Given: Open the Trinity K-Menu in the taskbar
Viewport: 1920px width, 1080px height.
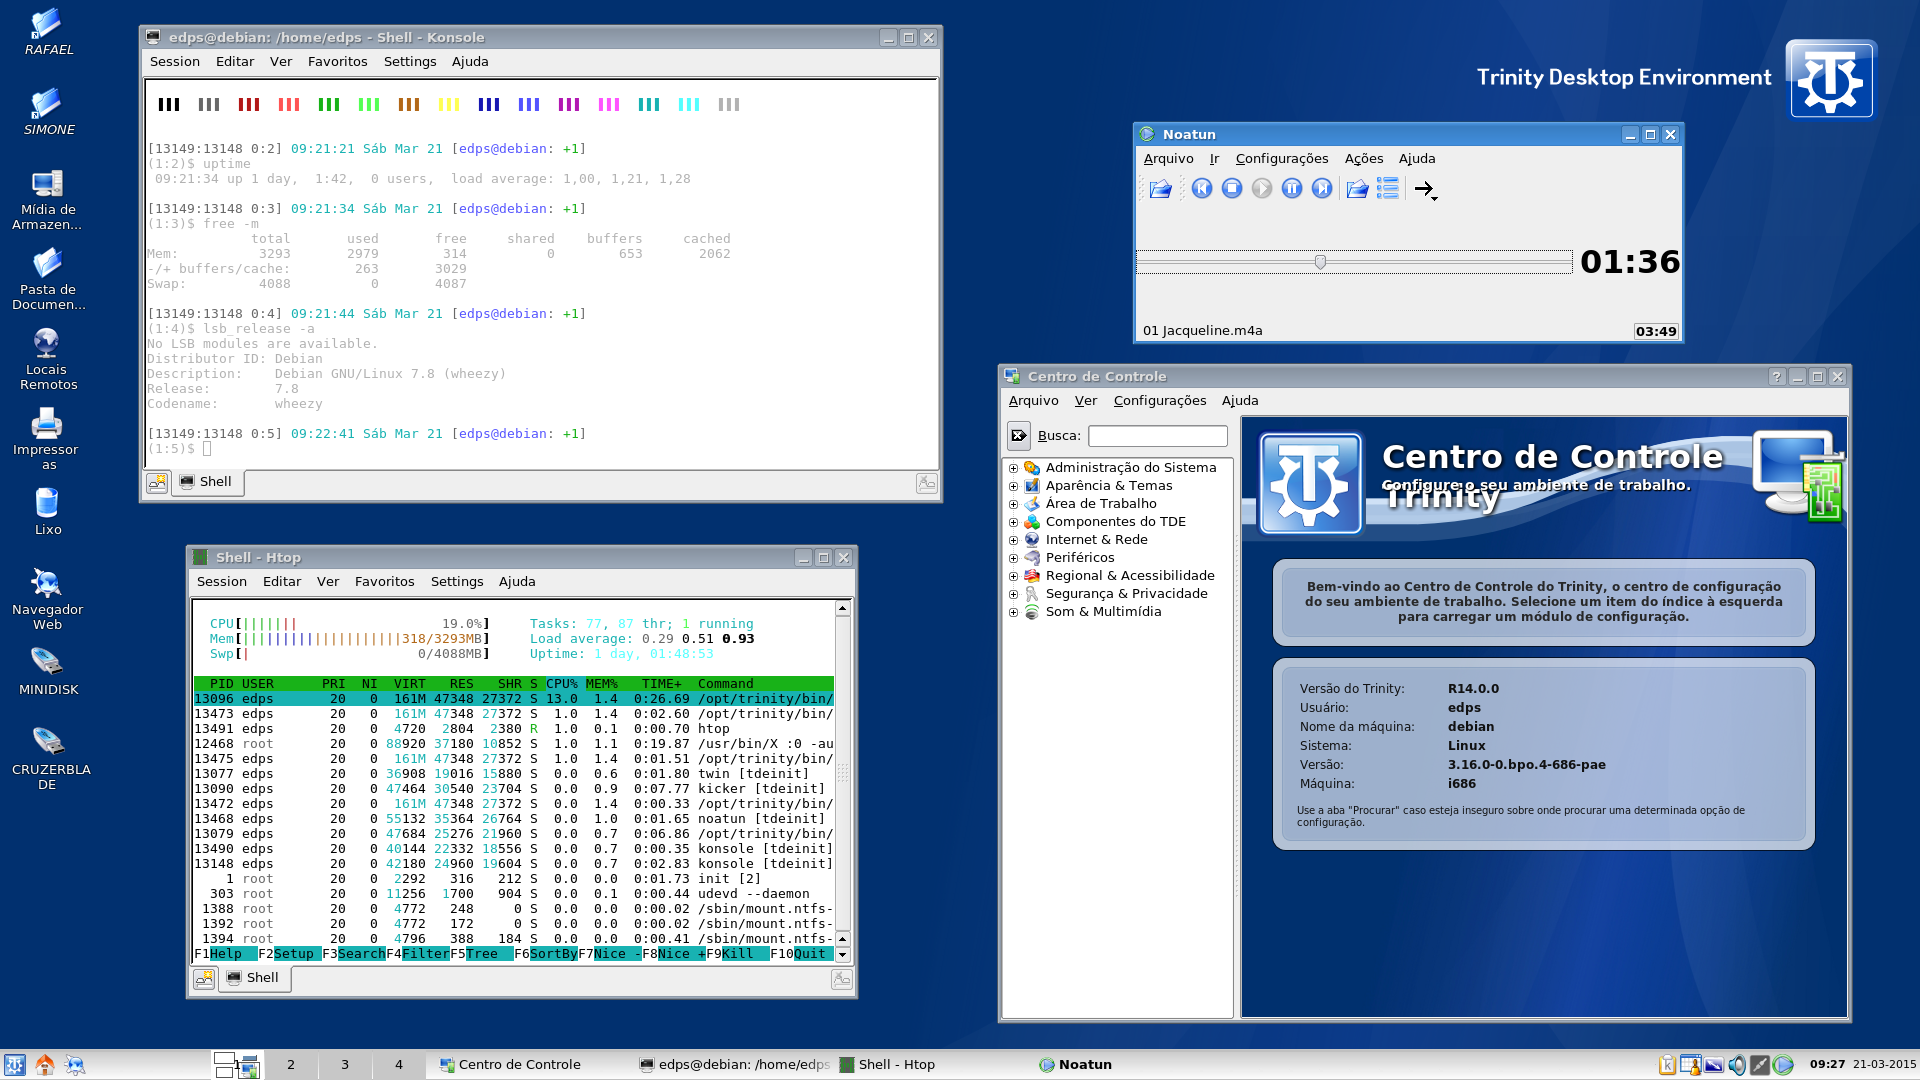Looking at the screenshot, I should 14,1065.
